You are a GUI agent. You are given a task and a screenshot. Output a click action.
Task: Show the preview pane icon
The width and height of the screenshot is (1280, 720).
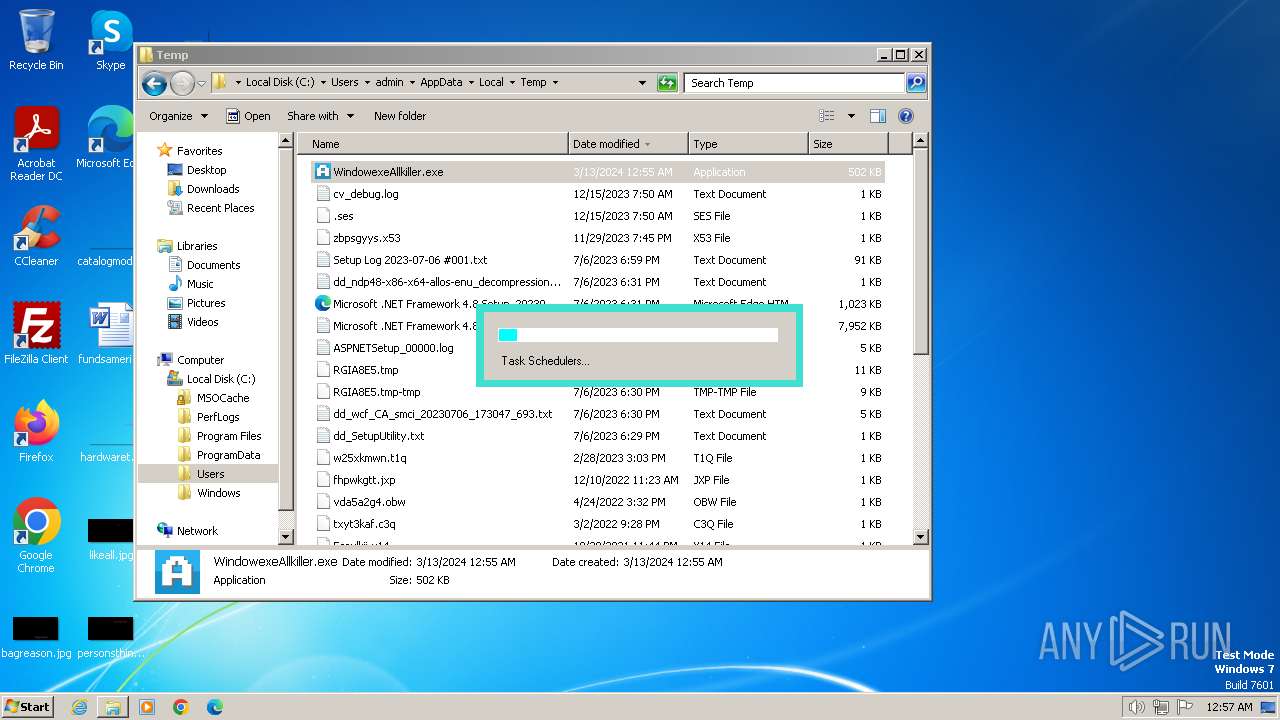pyautogui.click(x=877, y=116)
